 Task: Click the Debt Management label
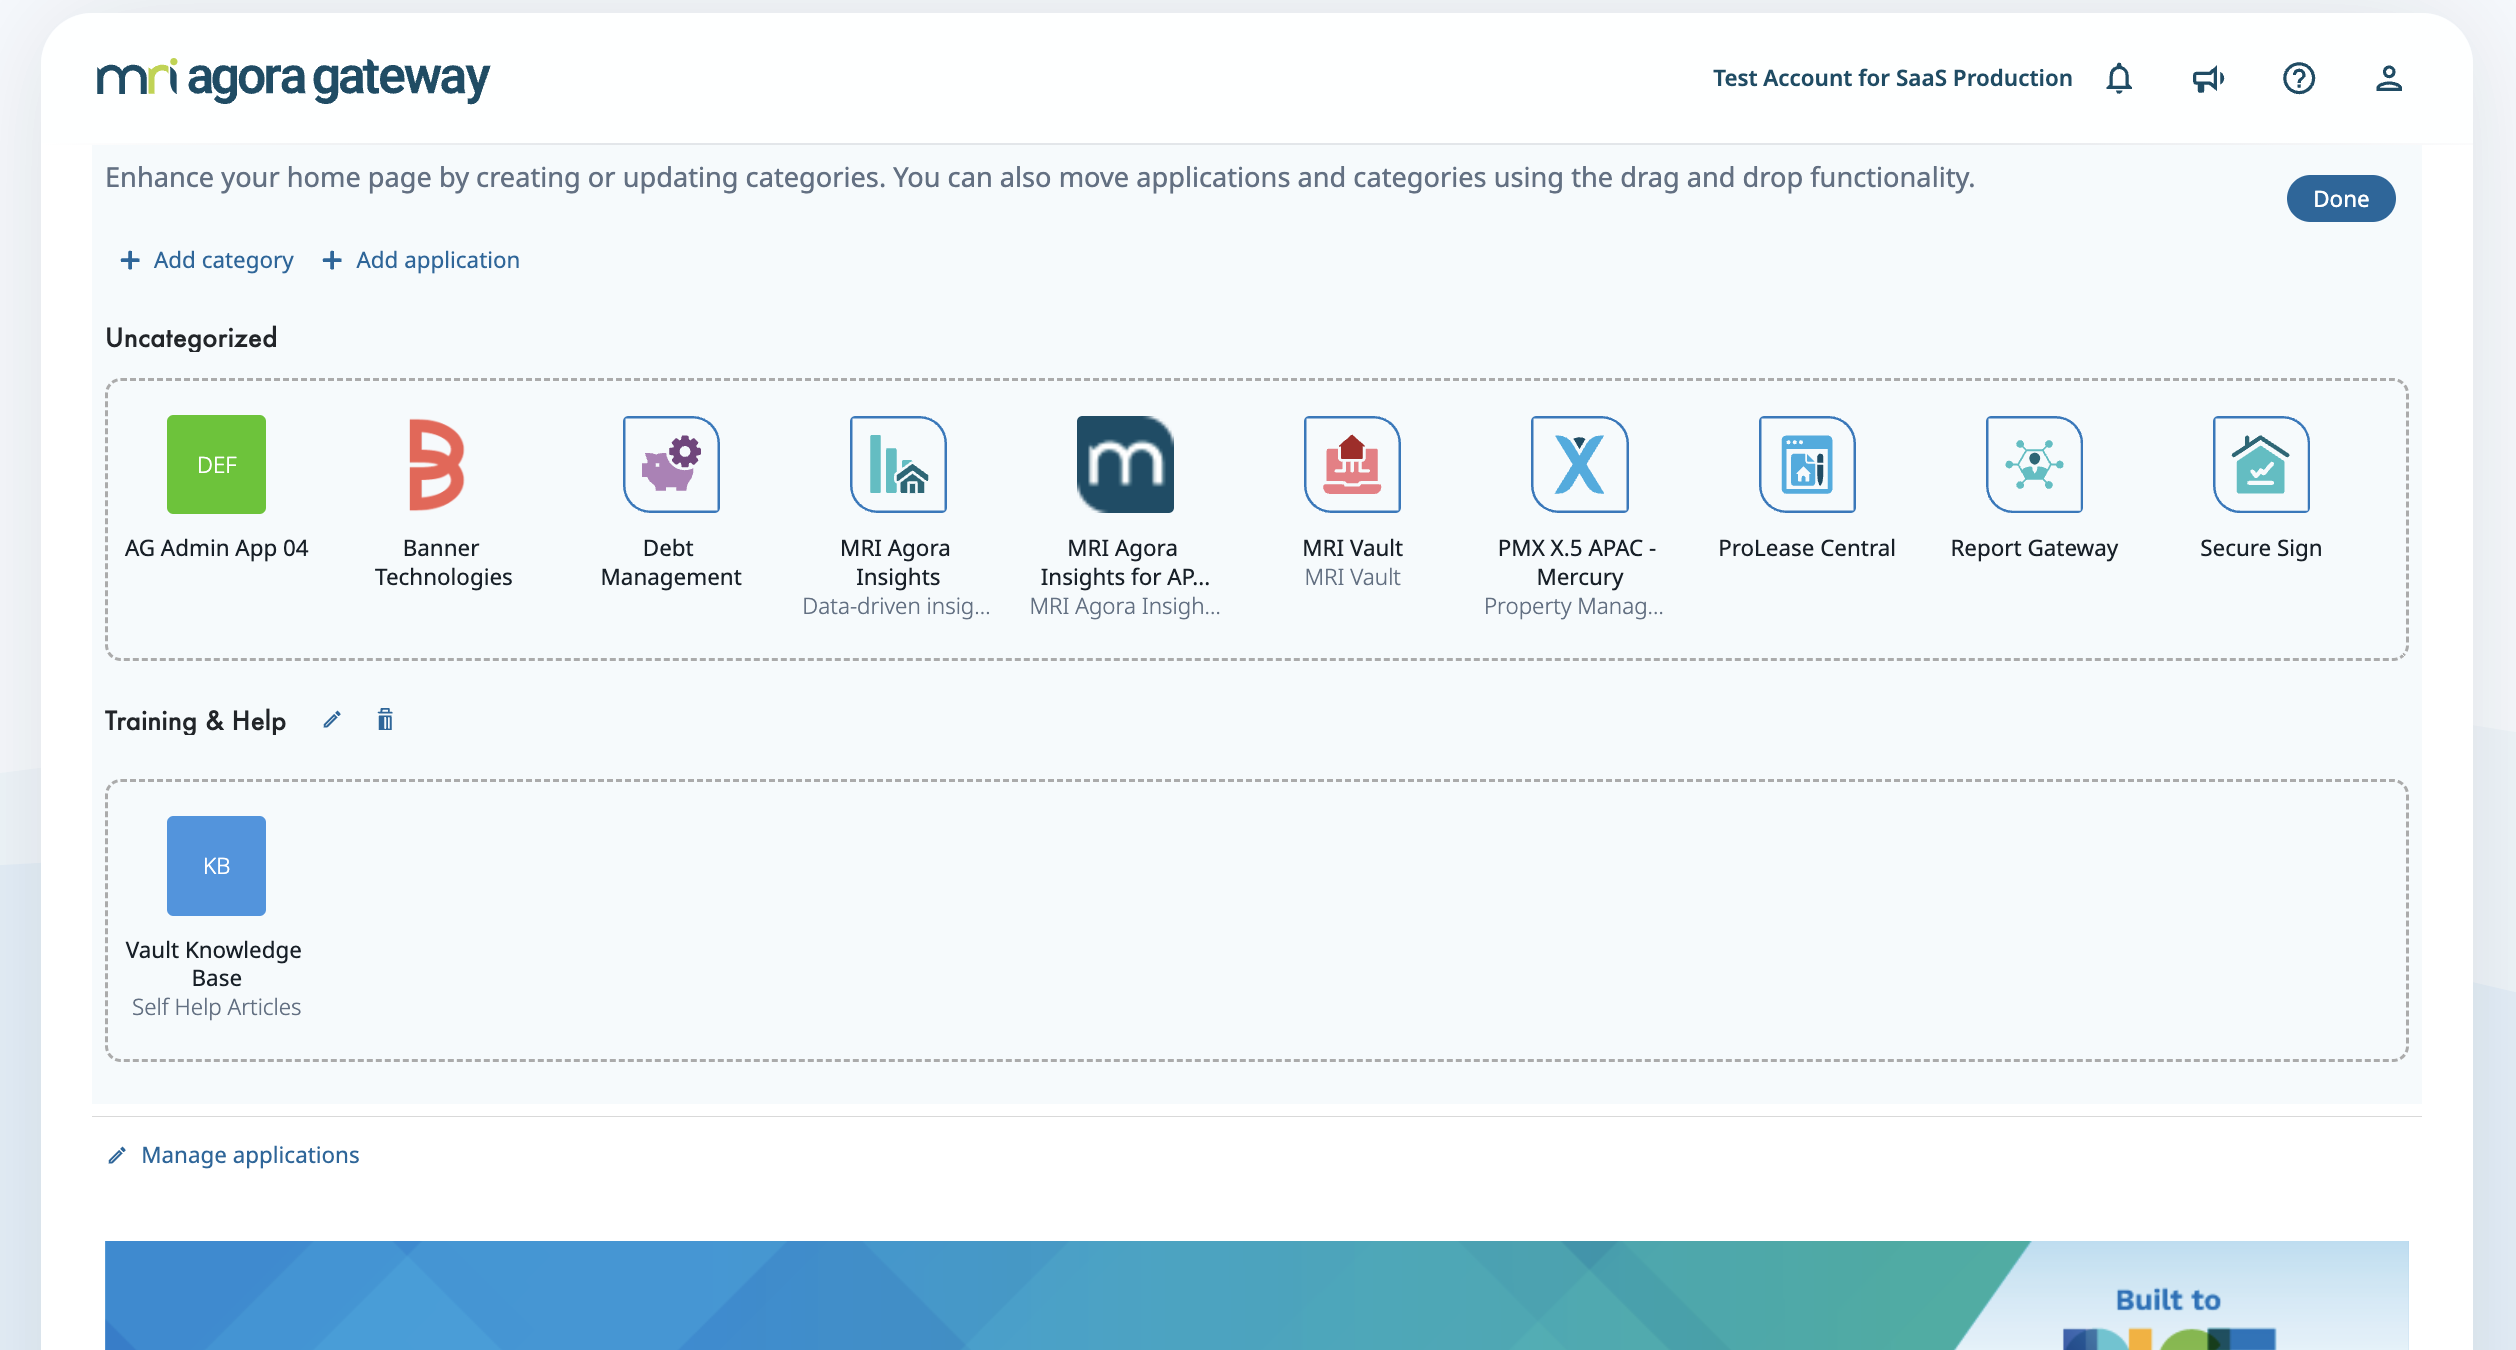coord(671,562)
